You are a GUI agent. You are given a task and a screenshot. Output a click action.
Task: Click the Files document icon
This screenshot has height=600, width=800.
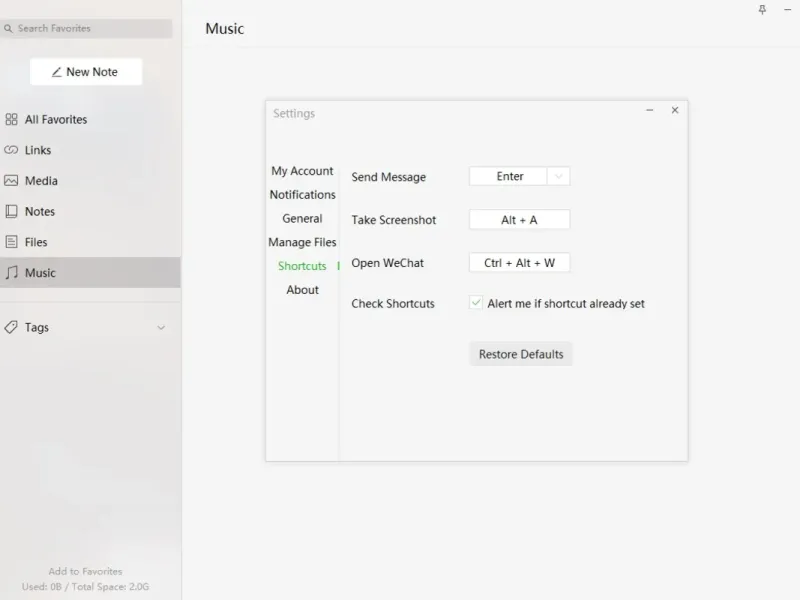point(11,242)
